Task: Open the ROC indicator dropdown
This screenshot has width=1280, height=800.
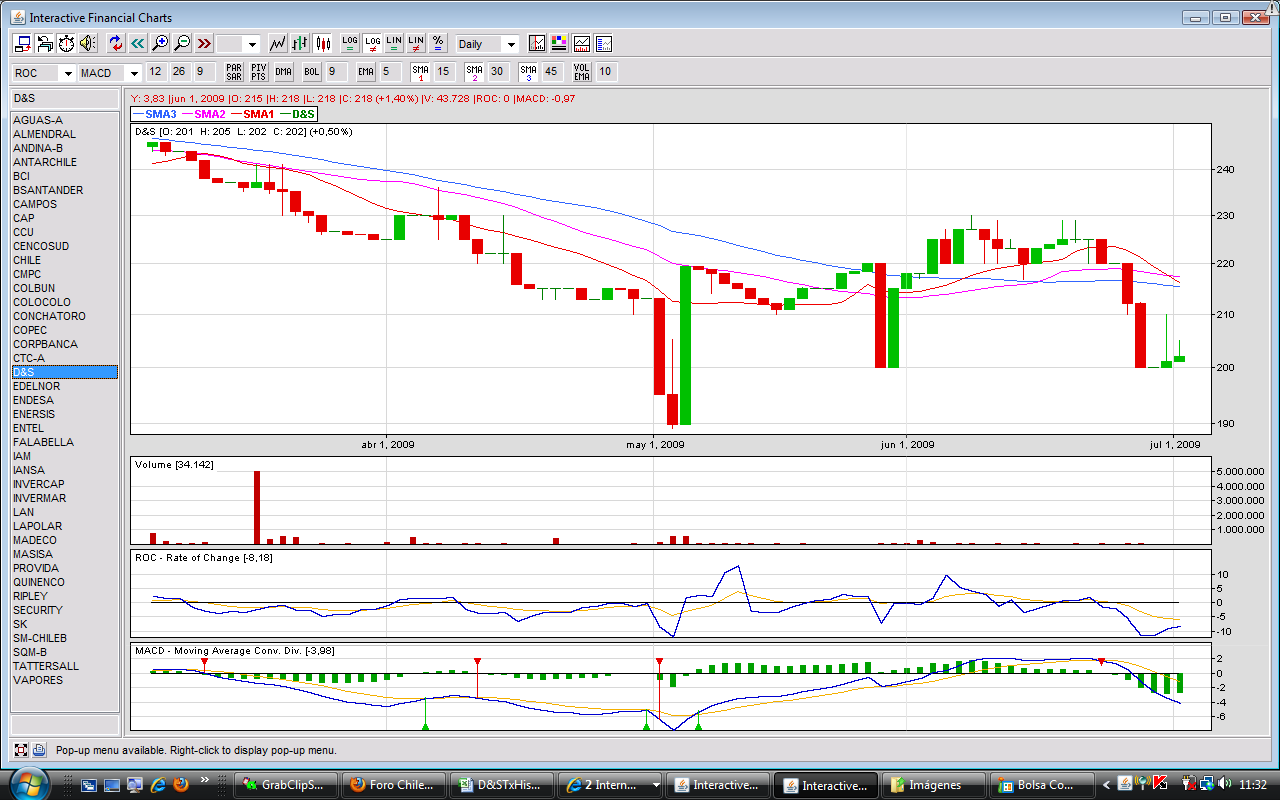Action: pos(43,73)
